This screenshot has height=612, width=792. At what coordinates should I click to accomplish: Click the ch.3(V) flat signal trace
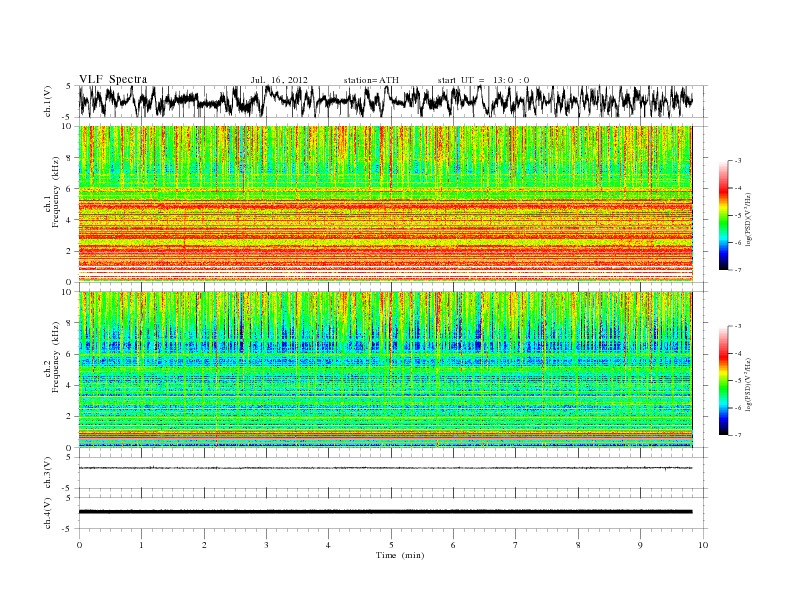tap(385, 468)
